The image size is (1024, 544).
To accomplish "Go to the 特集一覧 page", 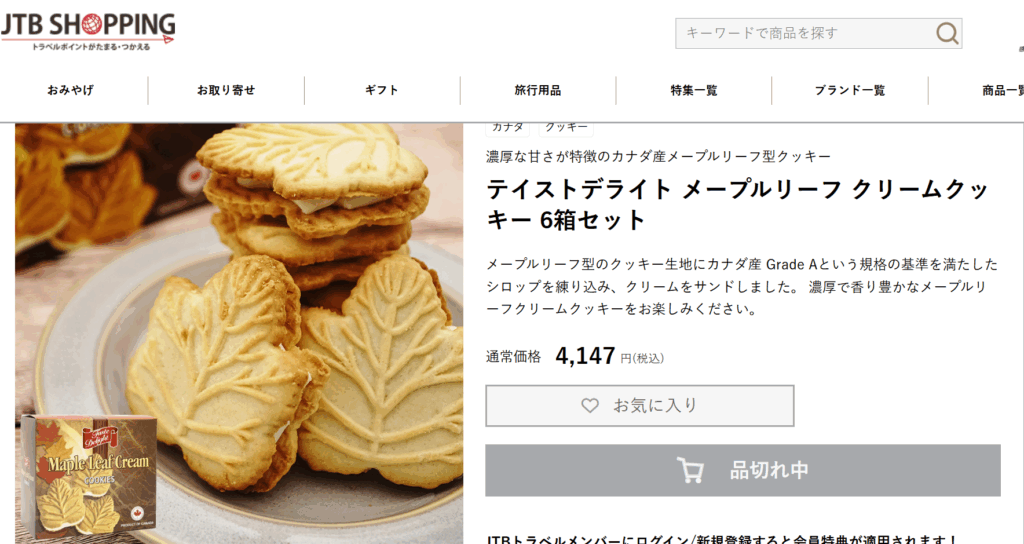I will click(694, 90).
